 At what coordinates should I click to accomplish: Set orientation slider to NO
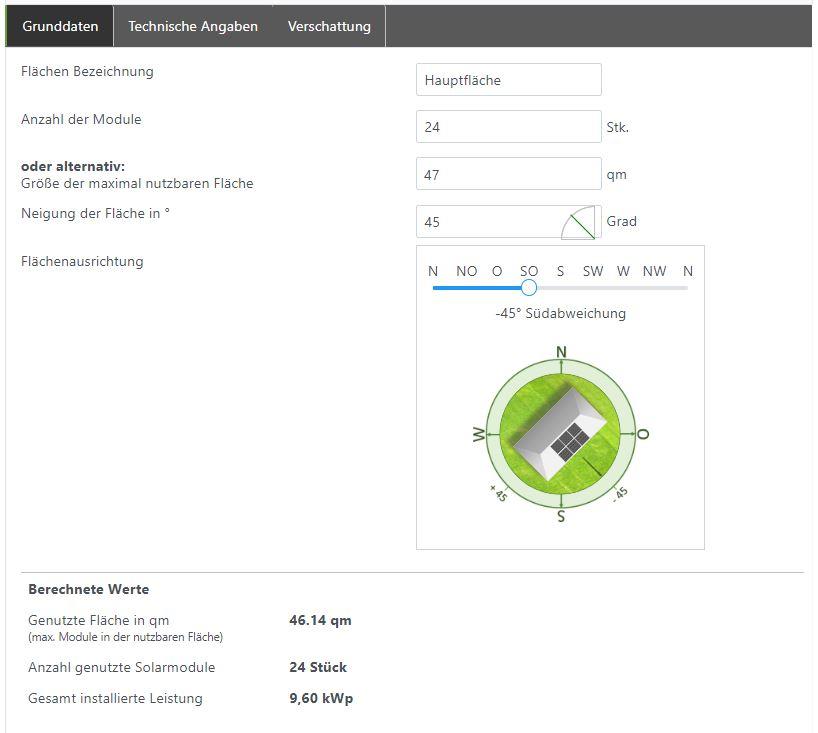466,288
